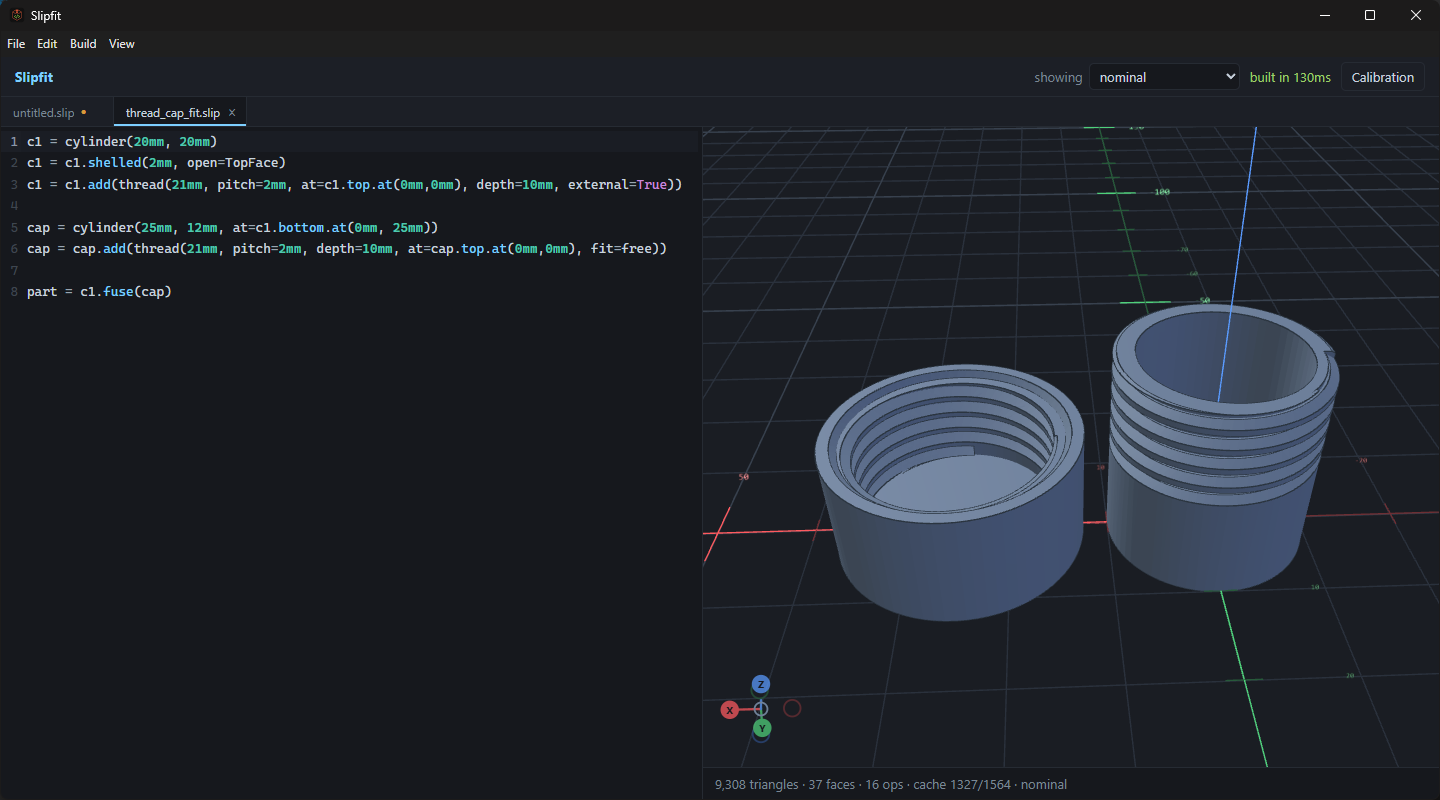Click code line 2 with shelled call
The height and width of the screenshot is (800, 1440).
(156, 162)
